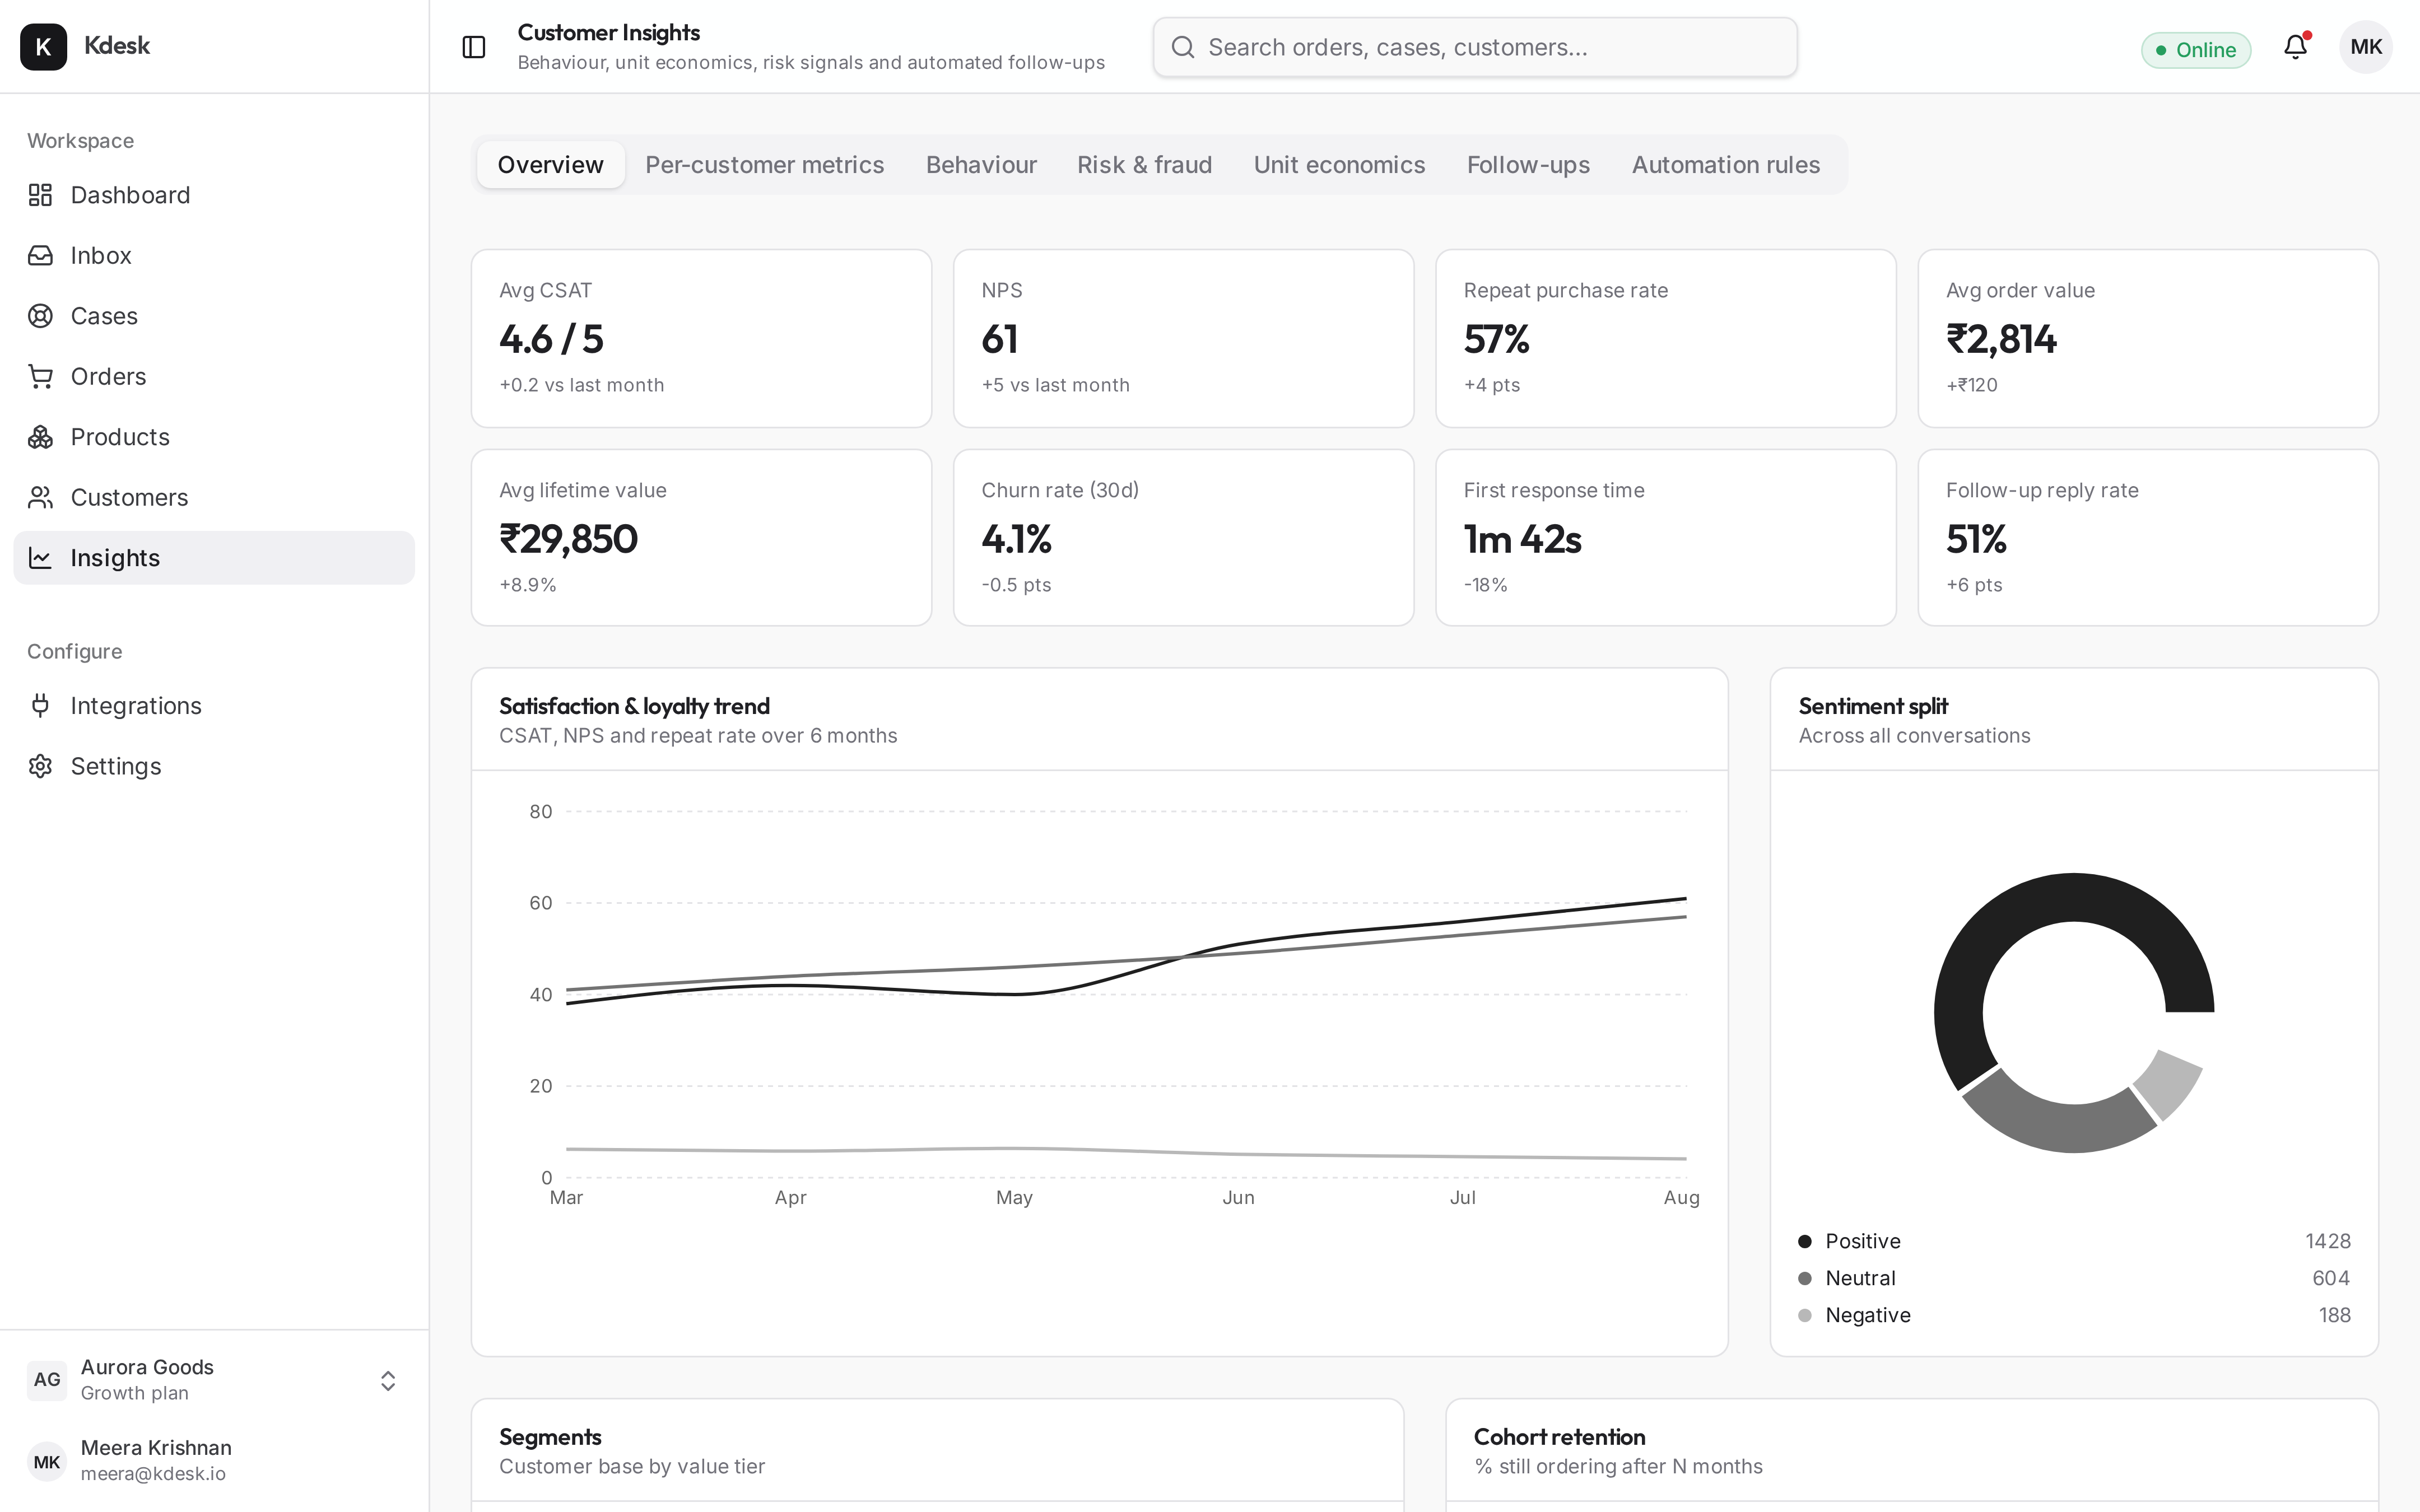Select Insights in sidebar
Viewport: 2420px width, 1512px height.
click(214, 558)
